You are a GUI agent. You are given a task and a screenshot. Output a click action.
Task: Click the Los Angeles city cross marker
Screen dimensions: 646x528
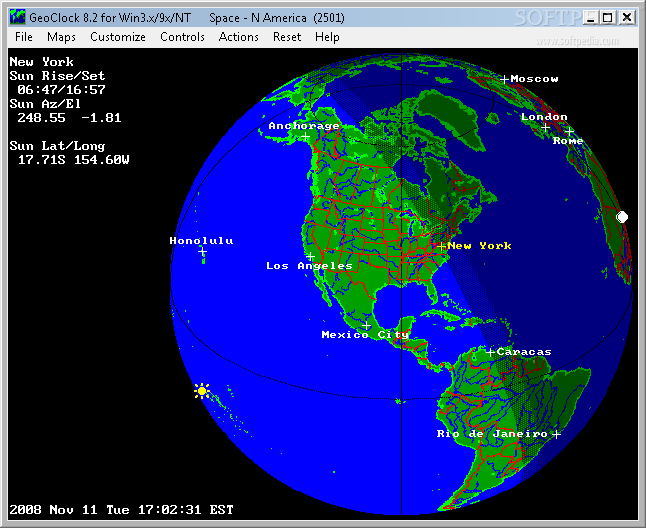[x=310, y=257]
